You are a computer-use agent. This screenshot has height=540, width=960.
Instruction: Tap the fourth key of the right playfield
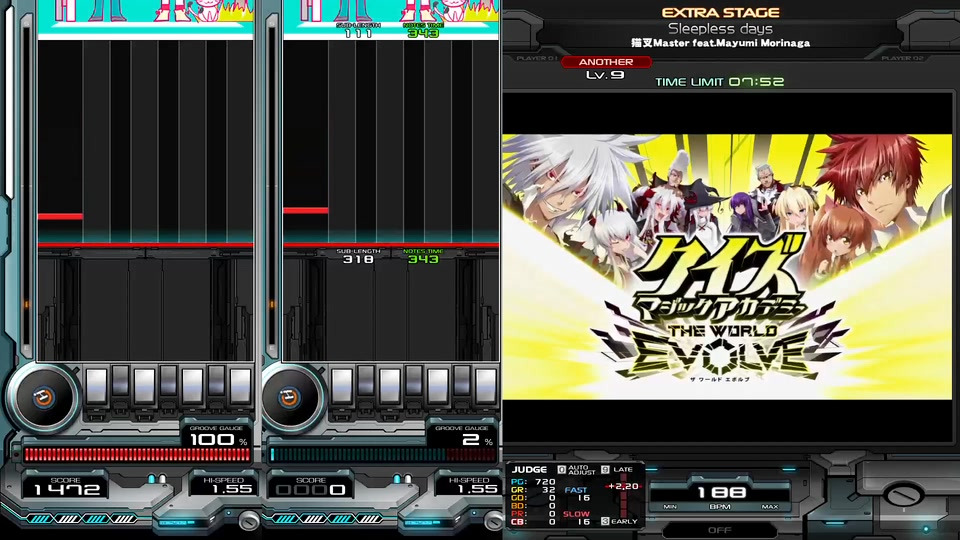tap(414, 381)
